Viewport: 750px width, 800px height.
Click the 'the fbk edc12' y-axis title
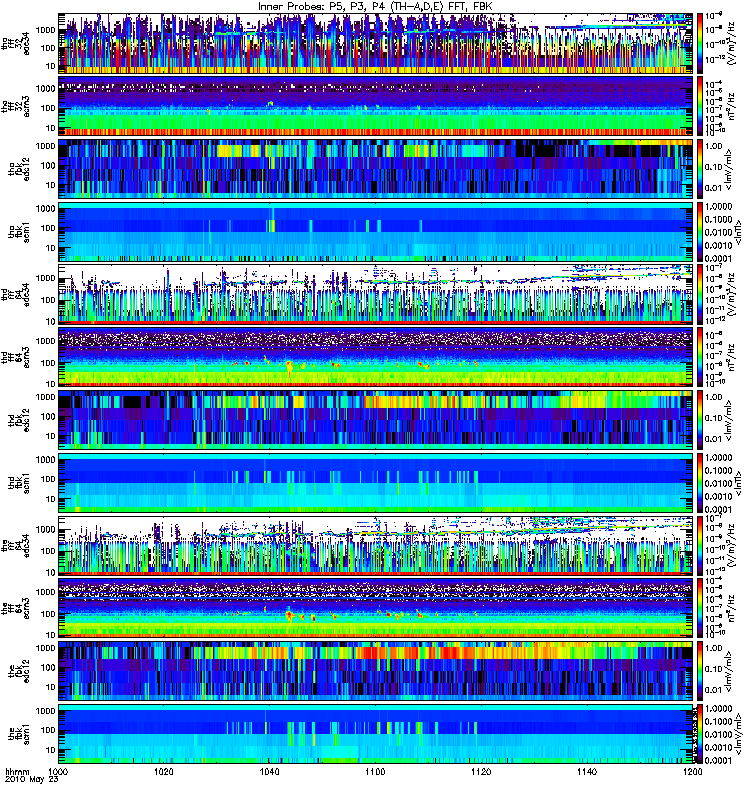point(19,671)
